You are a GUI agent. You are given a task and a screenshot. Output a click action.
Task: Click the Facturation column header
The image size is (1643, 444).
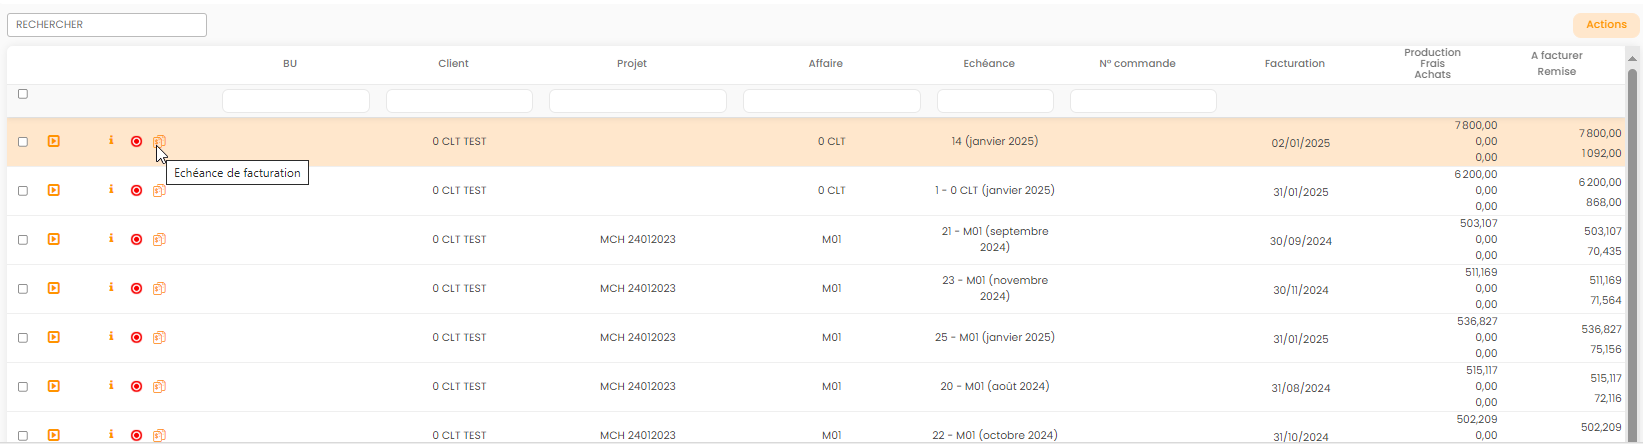coord(1294,63)
